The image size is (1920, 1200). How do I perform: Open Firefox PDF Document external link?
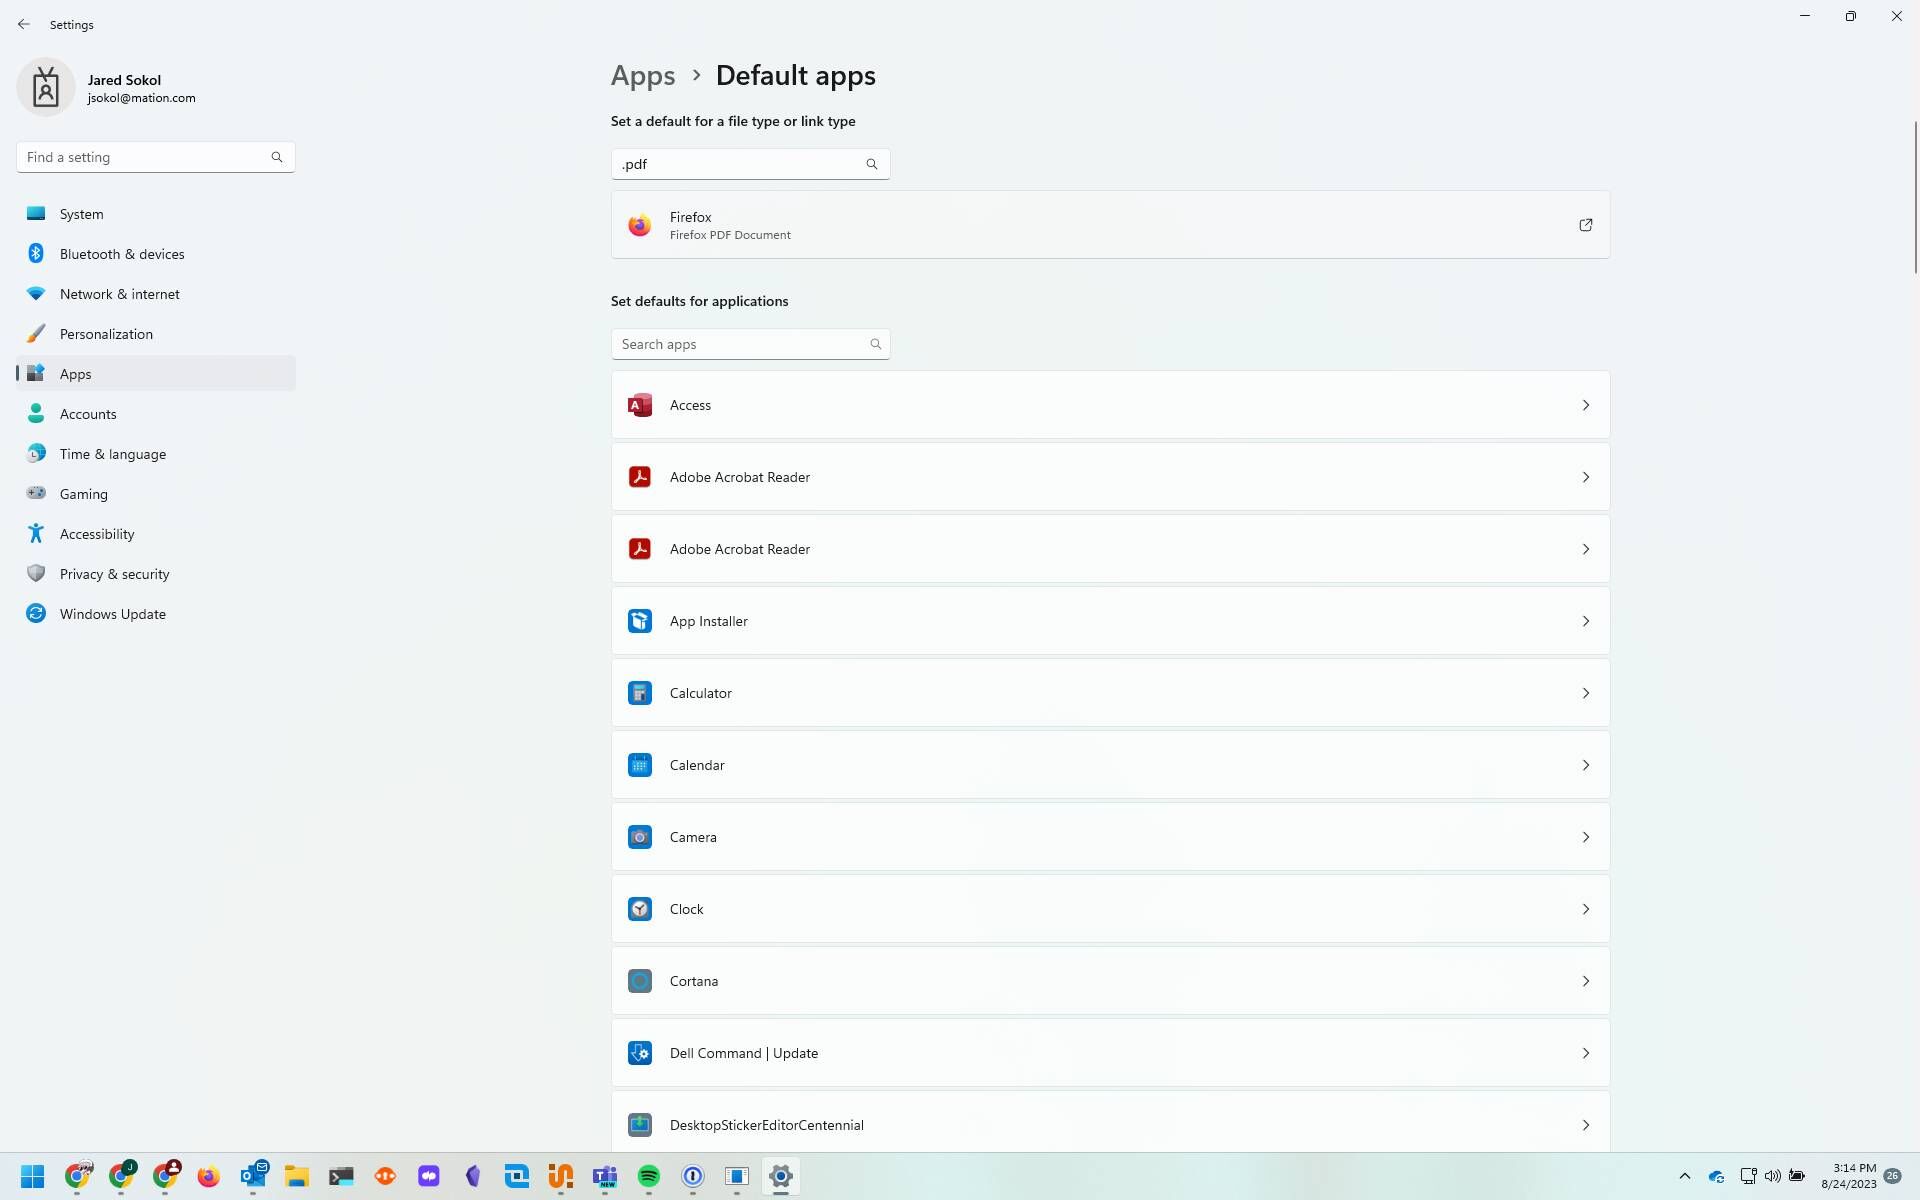click(x=1585, y=224)
